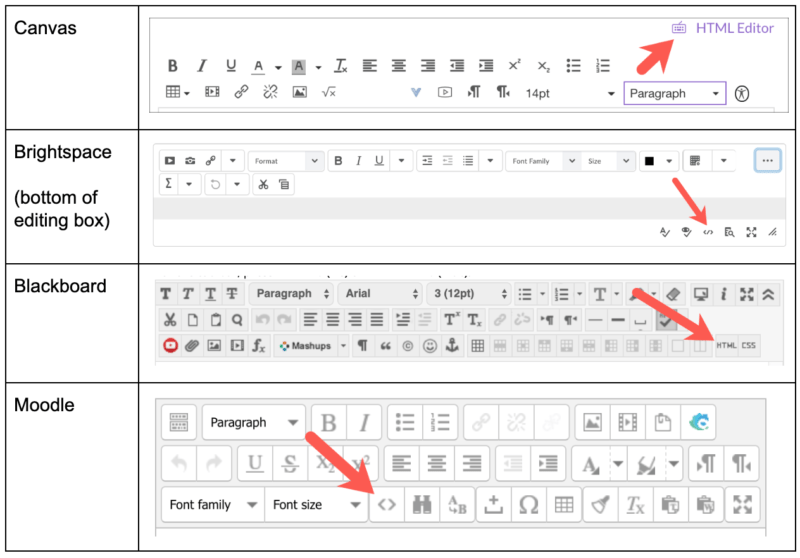Insert table in Blackboard toolbar

(x=478, y=346)
